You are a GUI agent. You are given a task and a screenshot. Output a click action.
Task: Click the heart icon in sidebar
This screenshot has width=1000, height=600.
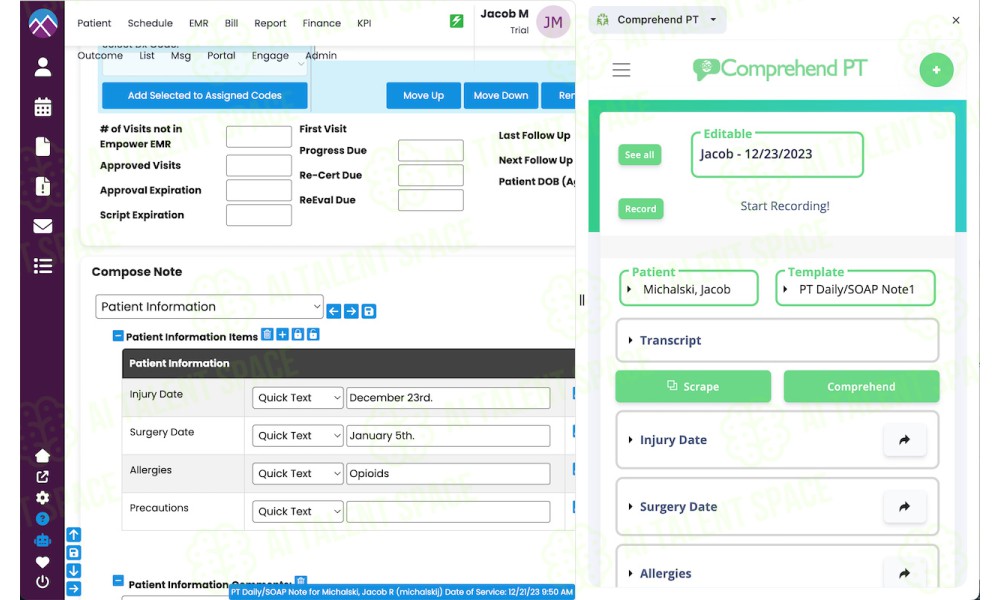[x=42, y=562]
